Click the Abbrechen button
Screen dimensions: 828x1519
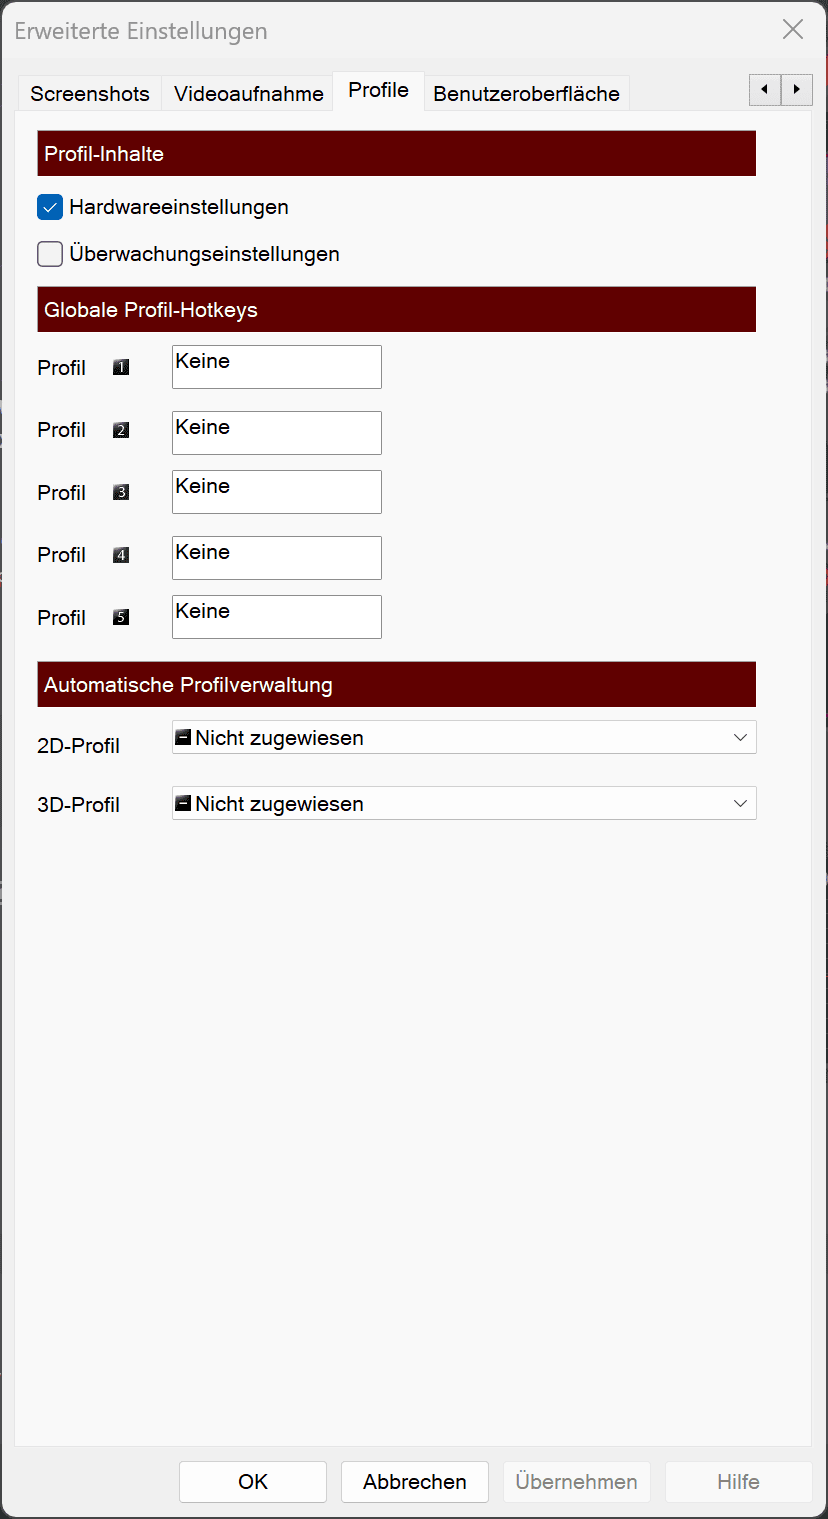click(414, 1482)
